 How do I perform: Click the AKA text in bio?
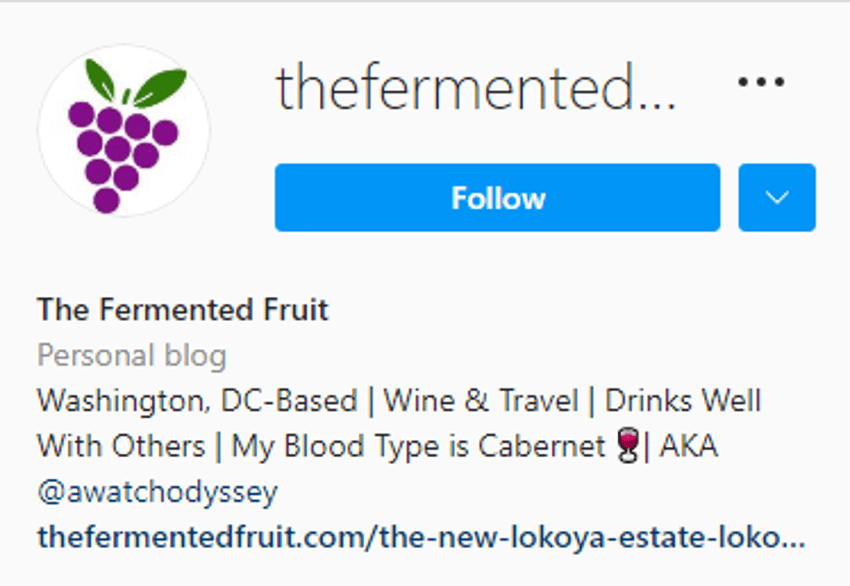point(688,446)
